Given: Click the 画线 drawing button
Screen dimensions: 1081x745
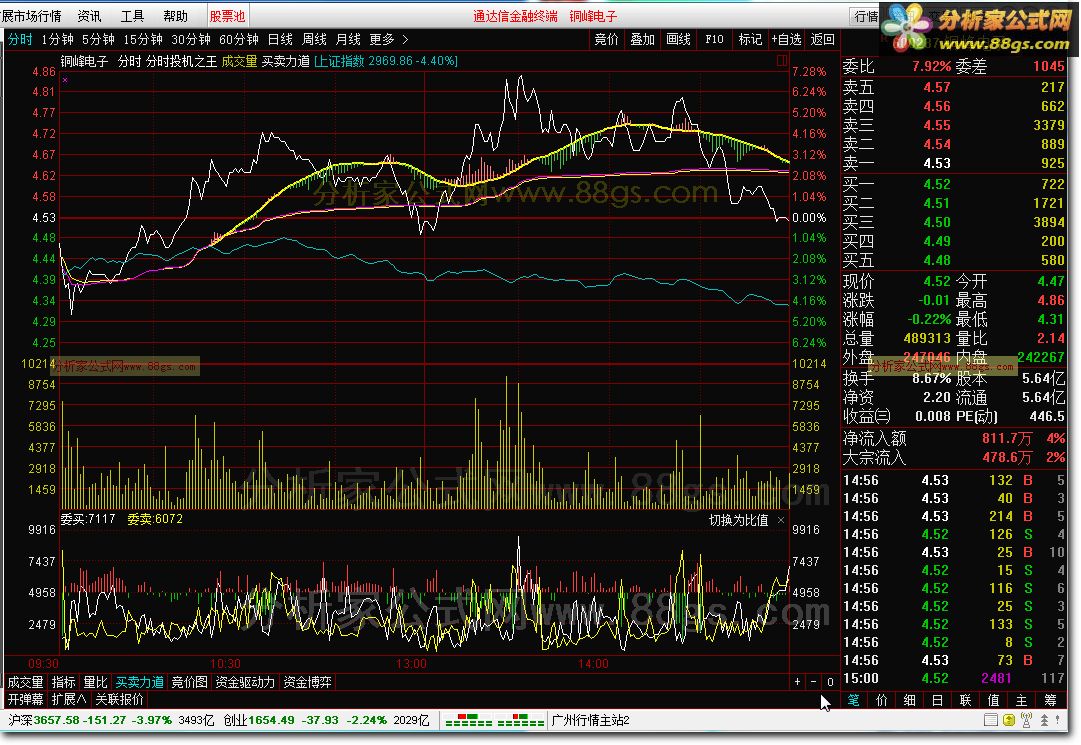Looking at the screenshot, I should tap(678, 39).
